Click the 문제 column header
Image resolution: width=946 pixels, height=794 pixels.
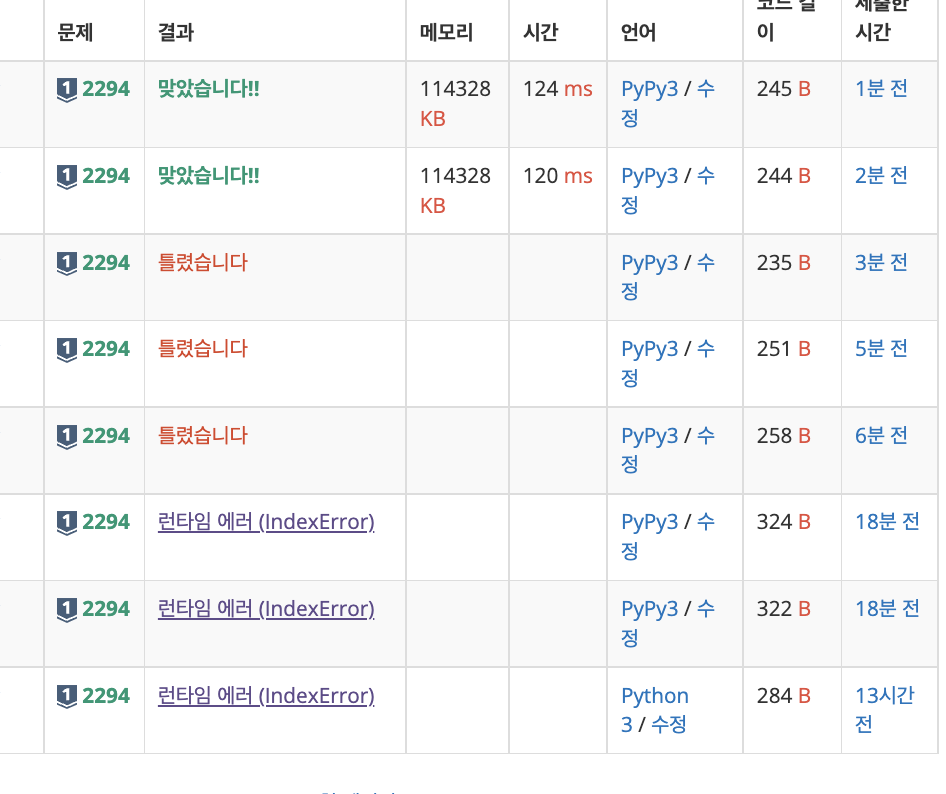[75, 32]
